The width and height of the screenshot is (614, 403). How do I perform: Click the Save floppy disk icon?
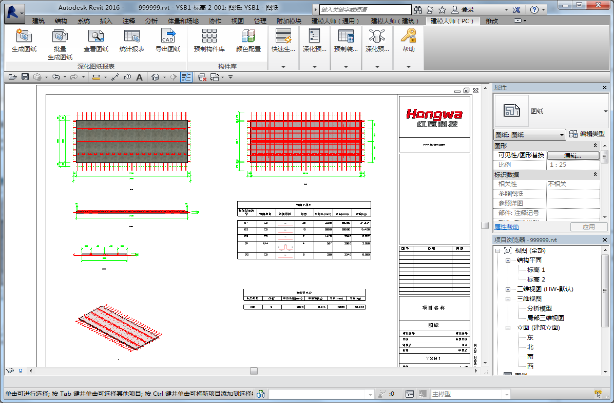pos(25,77)
